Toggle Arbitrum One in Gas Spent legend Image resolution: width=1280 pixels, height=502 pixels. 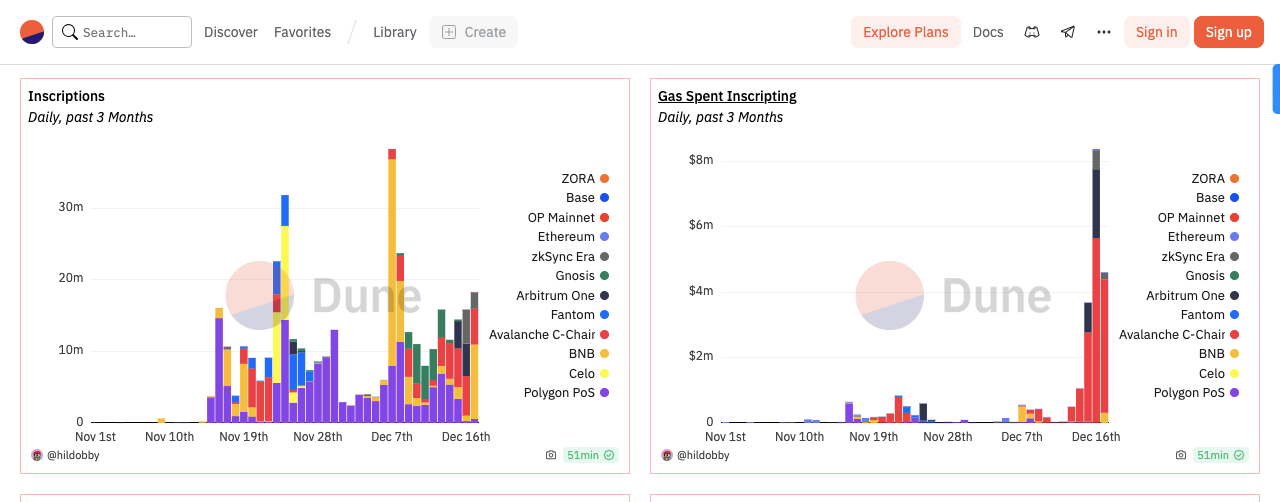1193,295
